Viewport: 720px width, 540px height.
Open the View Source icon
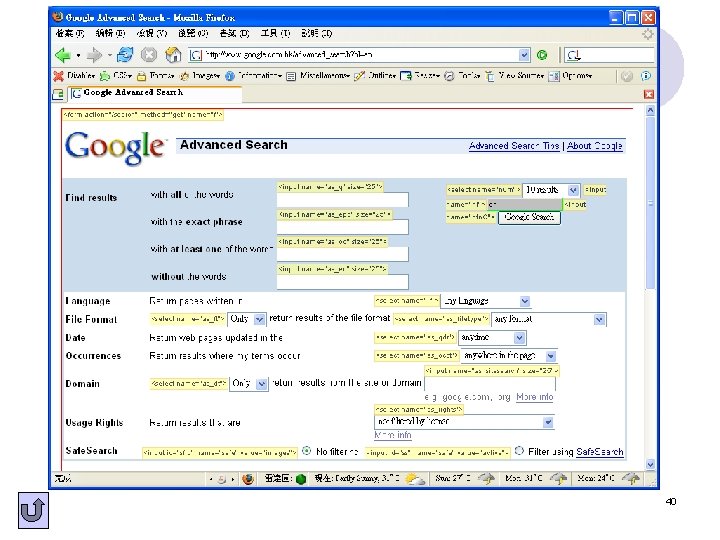(x=490, y=76)
